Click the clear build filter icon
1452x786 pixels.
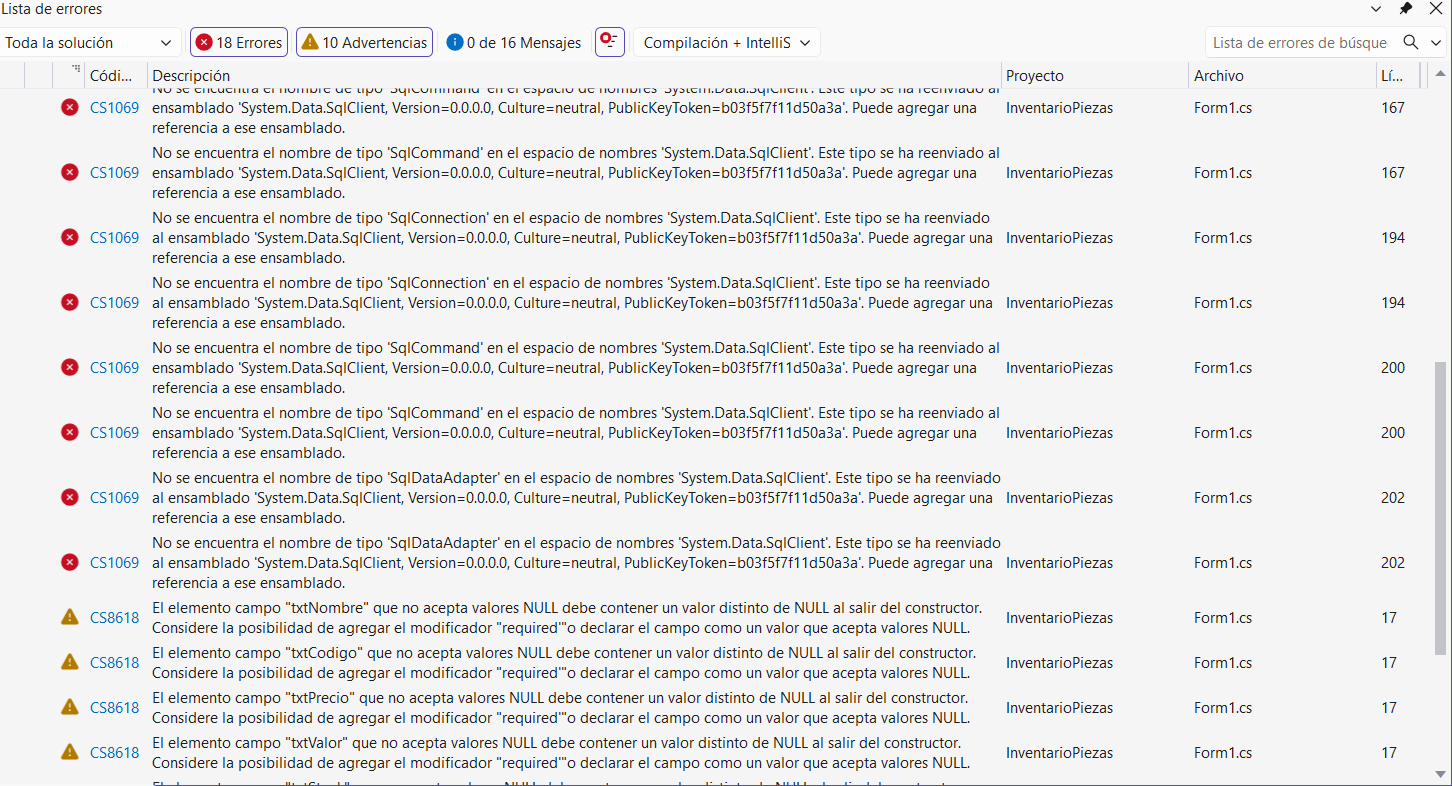click(x=609, y=42)
